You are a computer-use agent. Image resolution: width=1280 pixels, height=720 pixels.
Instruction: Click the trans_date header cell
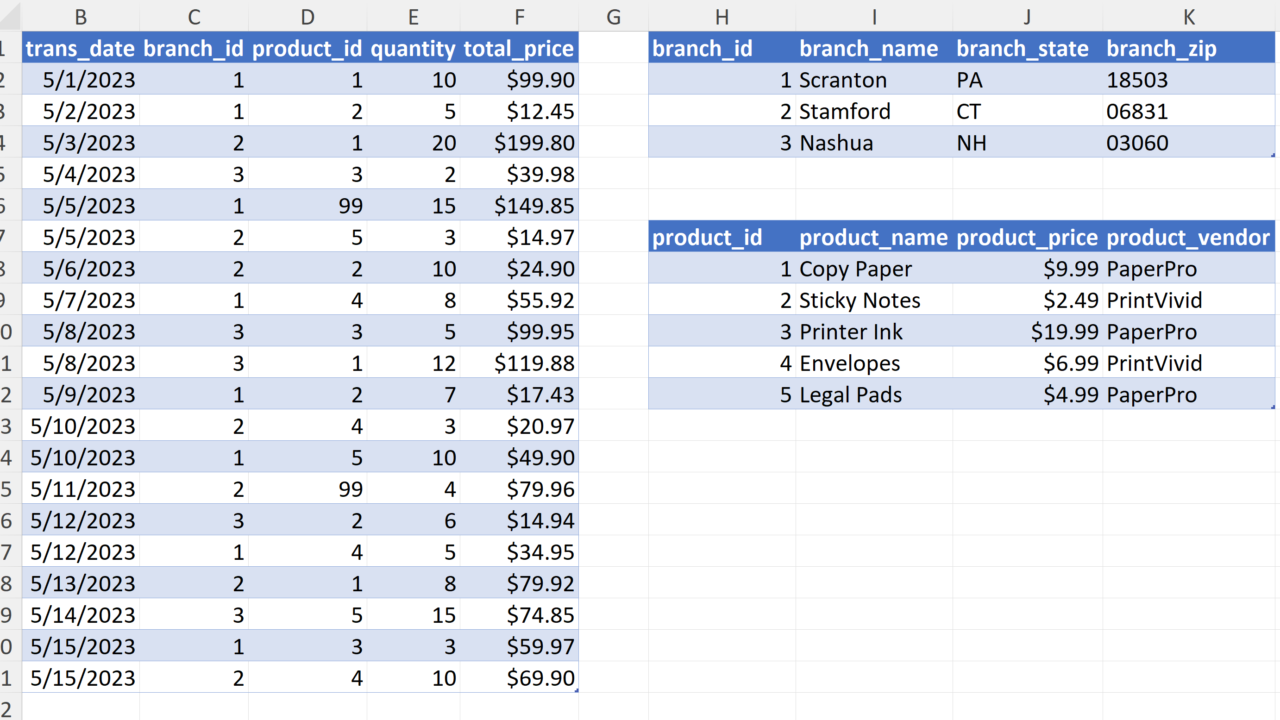coord(80,48)
